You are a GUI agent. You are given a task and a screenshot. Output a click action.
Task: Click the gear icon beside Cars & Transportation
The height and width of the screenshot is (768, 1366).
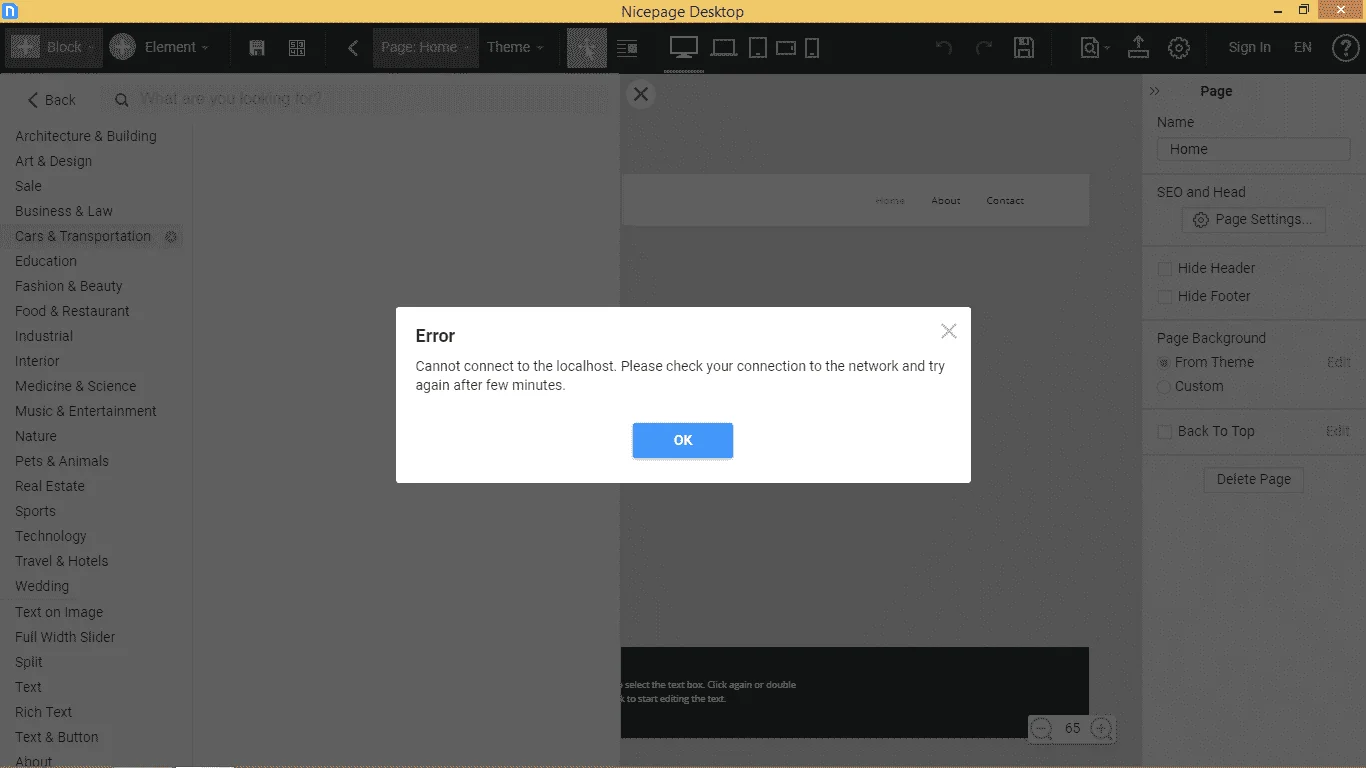point(171,237)
